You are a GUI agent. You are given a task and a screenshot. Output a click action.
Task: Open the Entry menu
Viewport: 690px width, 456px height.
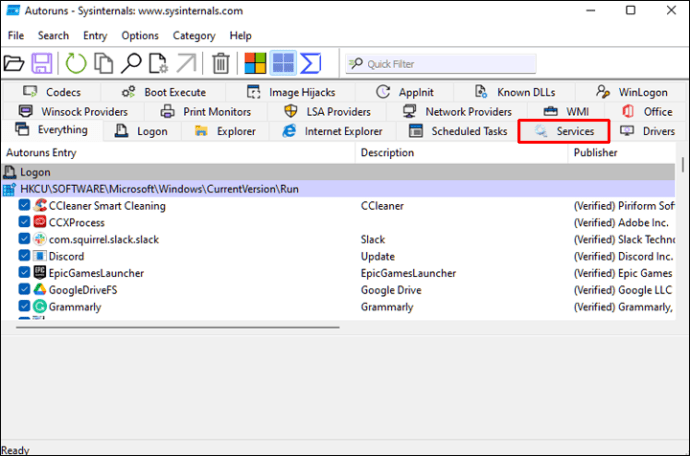point(95,35)
